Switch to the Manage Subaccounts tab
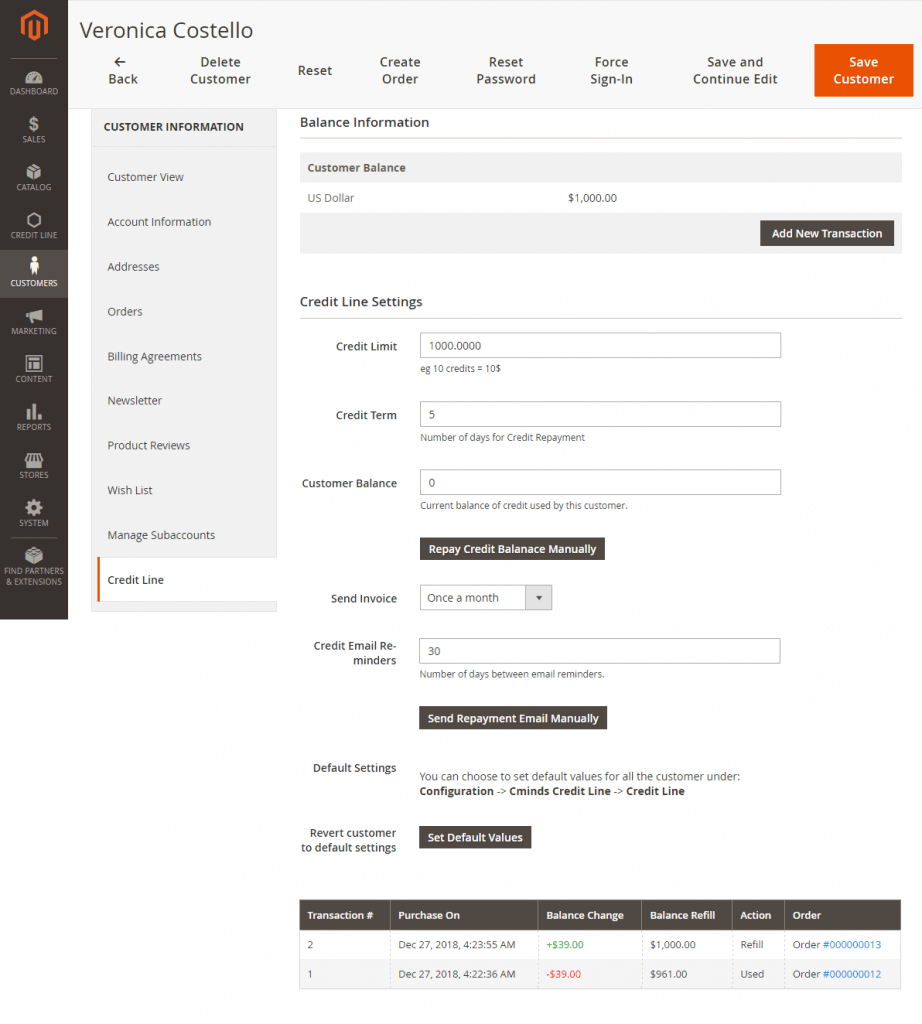922x1024 pixels. [x=161, y=535]
